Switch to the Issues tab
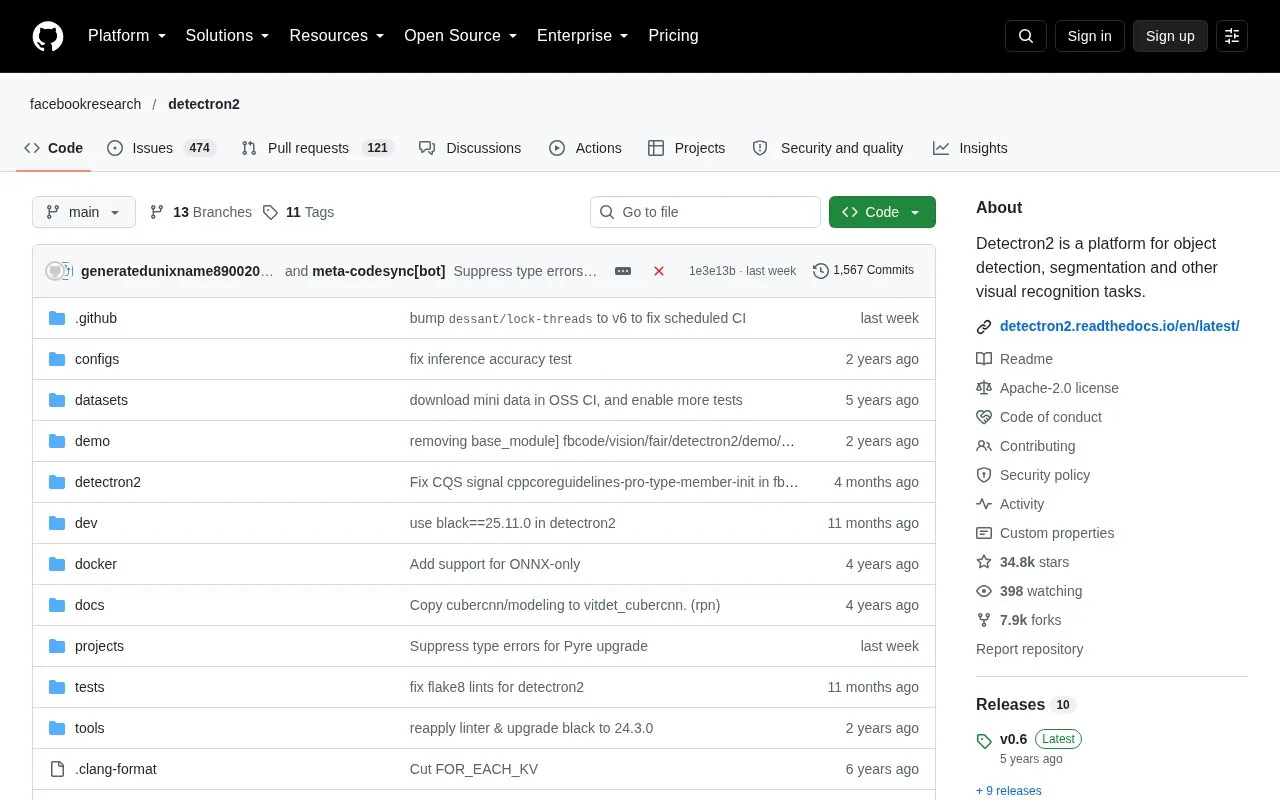The width and height of the screenshot is (1280, 800). click(161, 148)
